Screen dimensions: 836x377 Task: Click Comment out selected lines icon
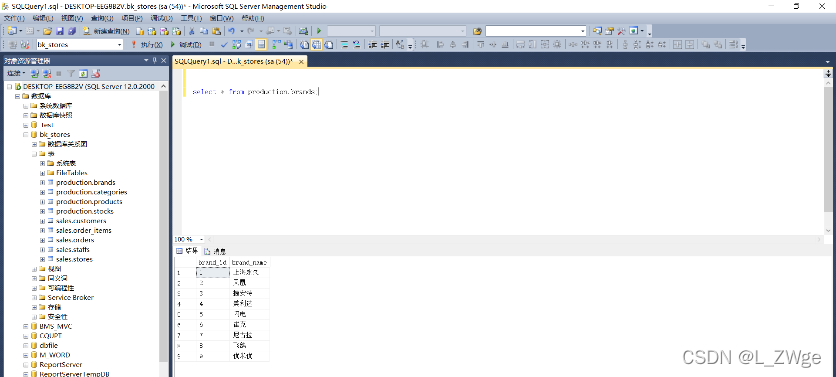click(x=344, y=45)
